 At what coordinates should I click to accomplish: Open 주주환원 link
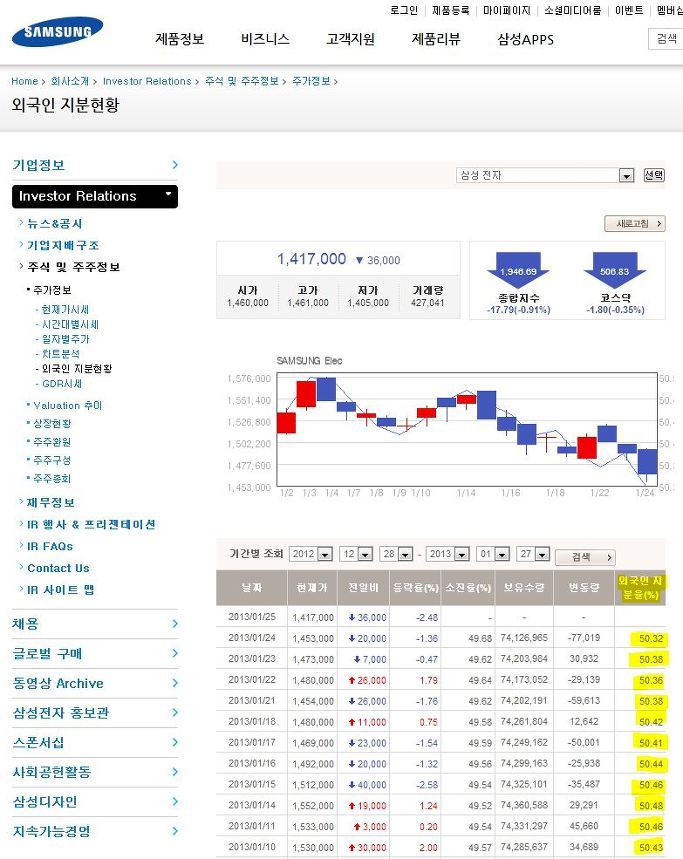tap(52, 442)
